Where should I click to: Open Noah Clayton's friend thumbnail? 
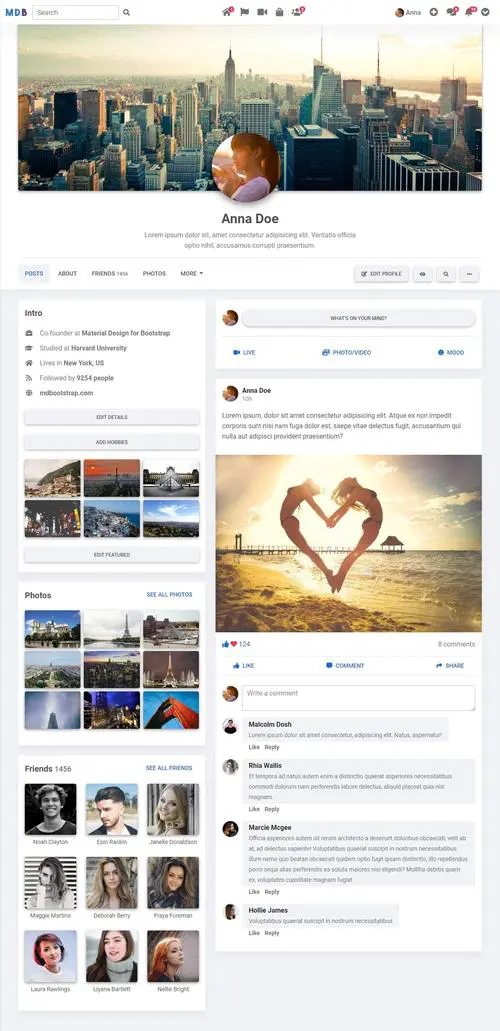[51, 809]
